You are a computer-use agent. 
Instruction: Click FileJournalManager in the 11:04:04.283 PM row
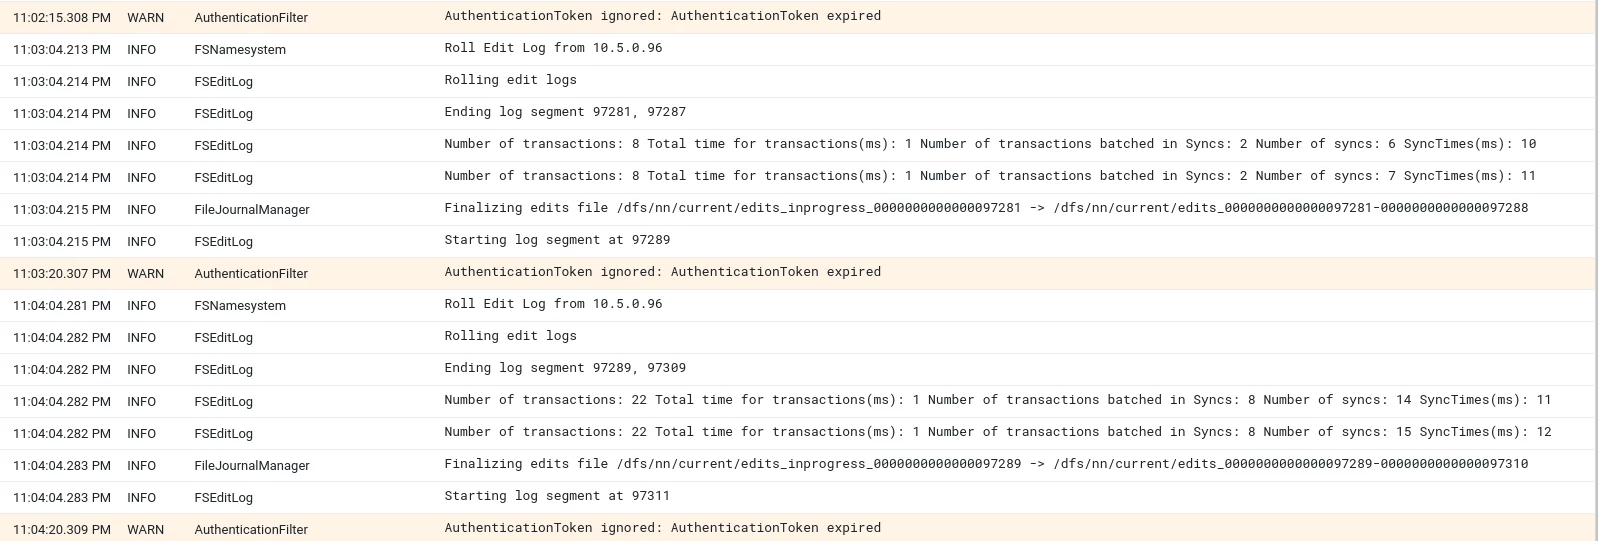[252, 466]
